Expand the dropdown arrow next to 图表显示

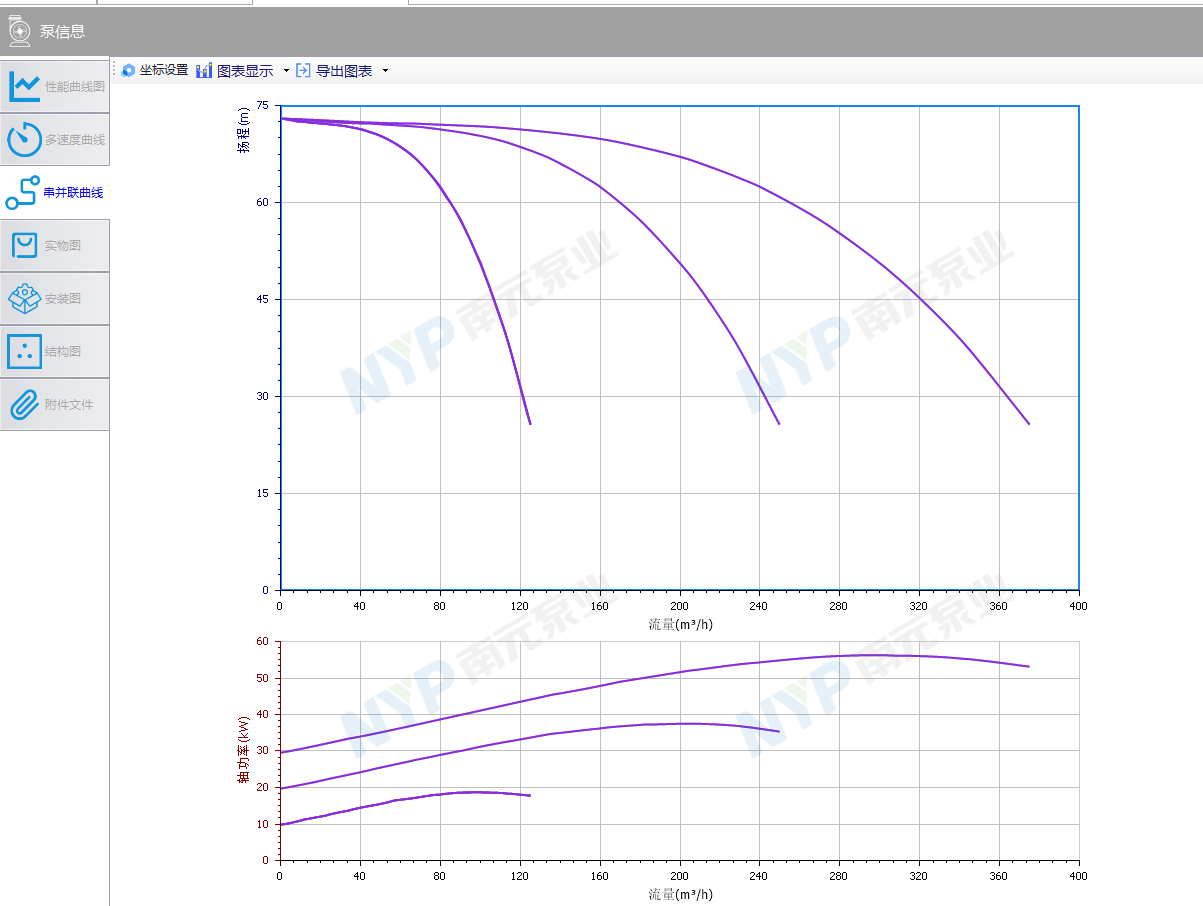(286, 71)
